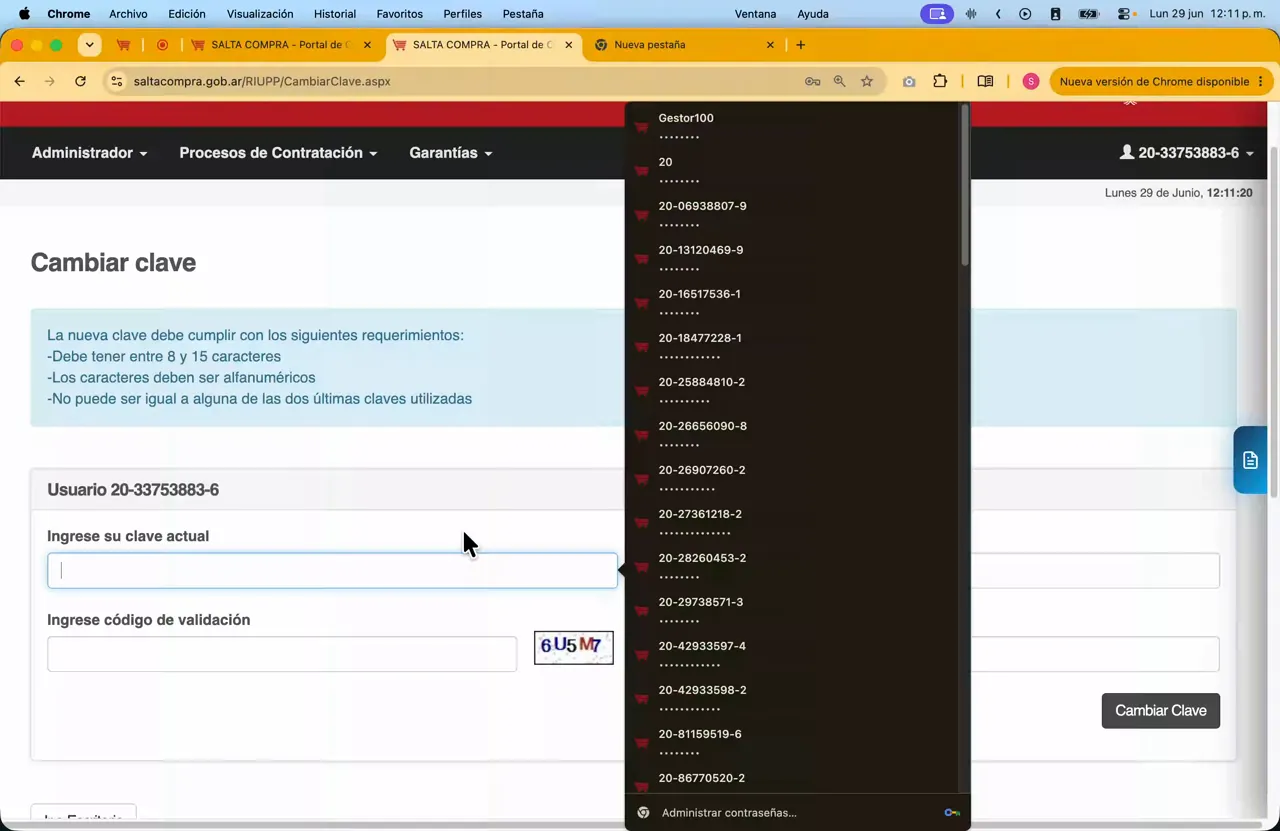Image resolution: width=1280 pixels, height=831 pixels.
Task: Focus the código de validación field
Action: click(x=282, y=654)
